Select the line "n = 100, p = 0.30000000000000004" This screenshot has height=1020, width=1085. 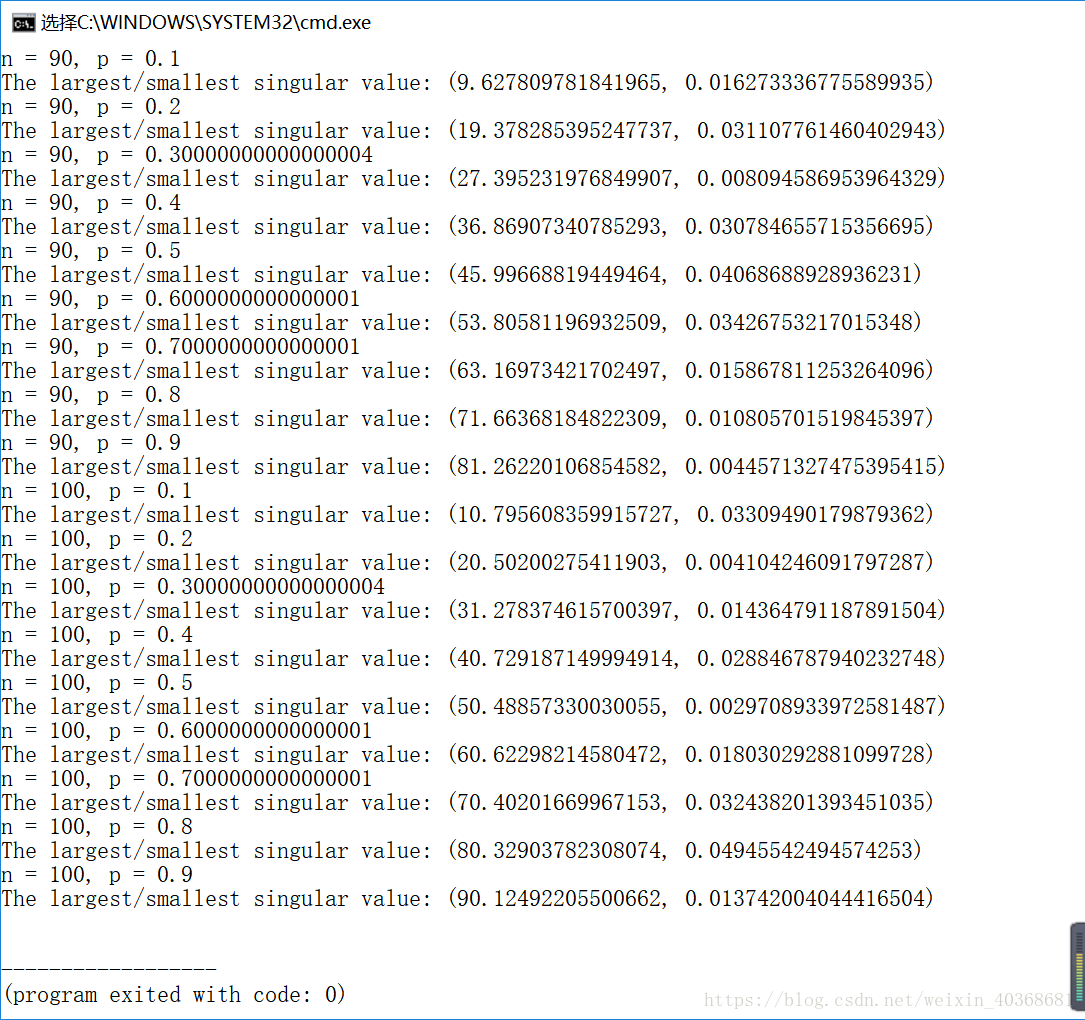pos(193,587)
